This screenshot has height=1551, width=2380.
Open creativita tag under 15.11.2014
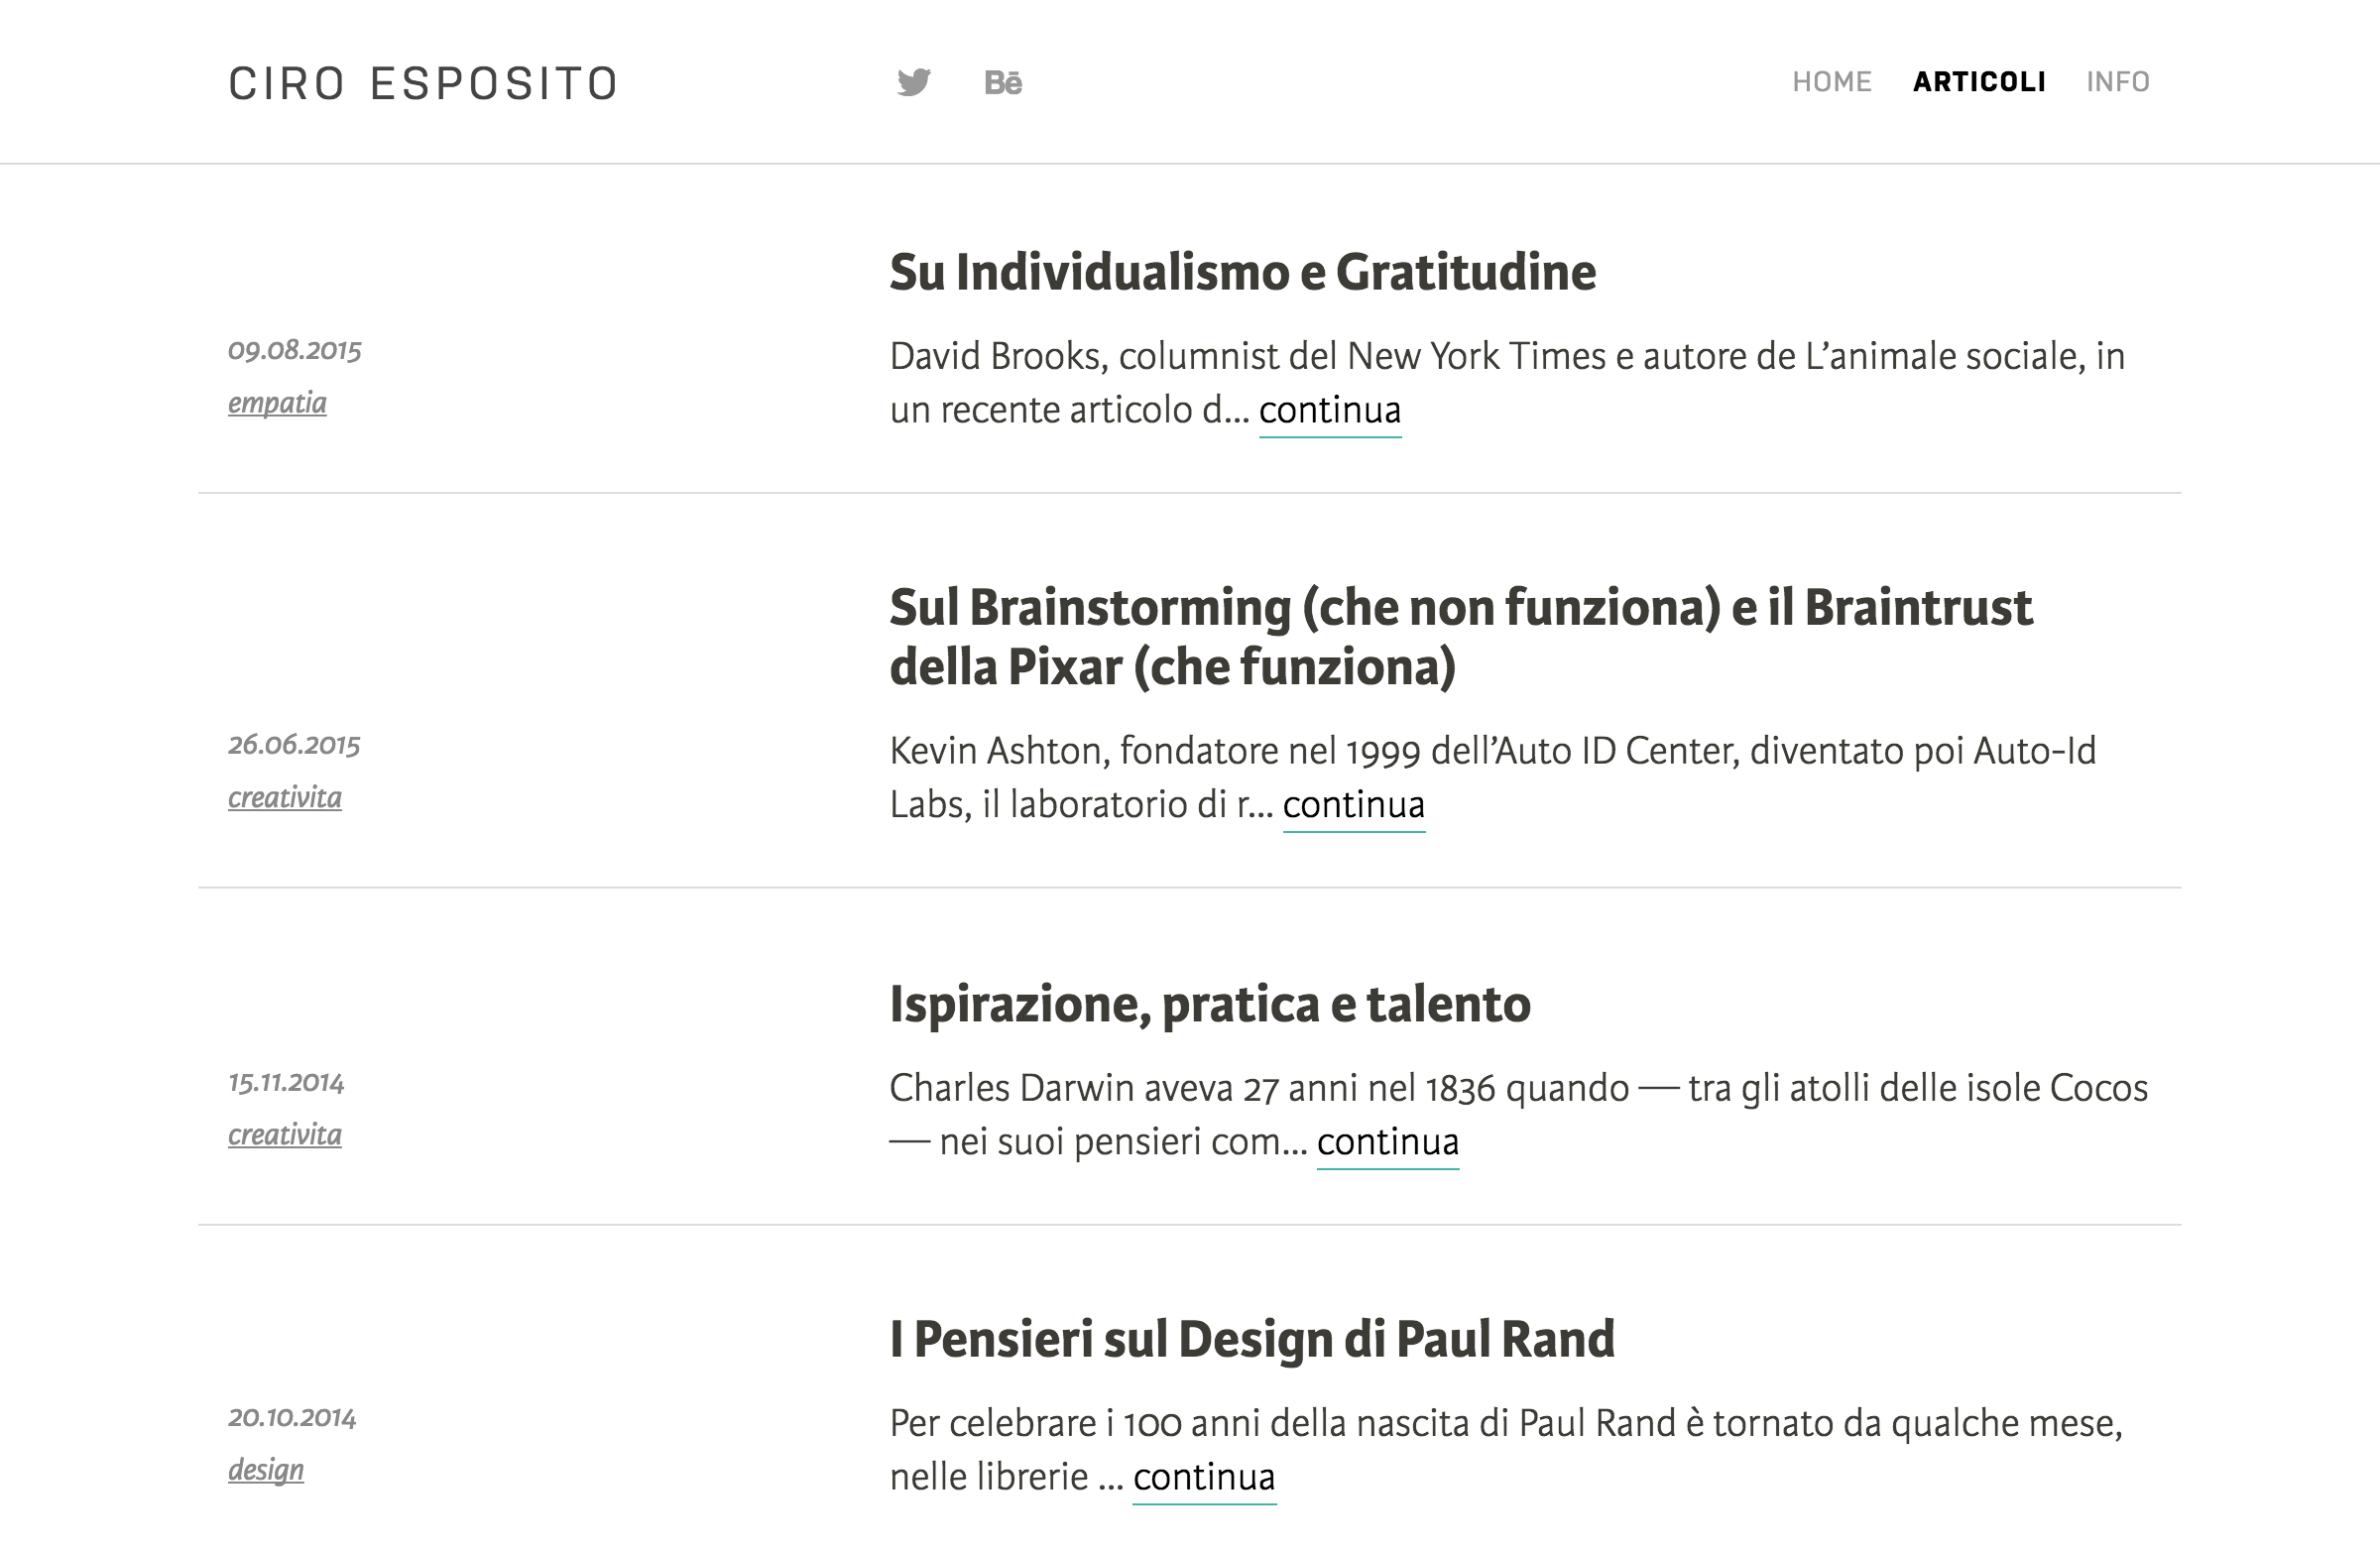[x=284, y=1135]
